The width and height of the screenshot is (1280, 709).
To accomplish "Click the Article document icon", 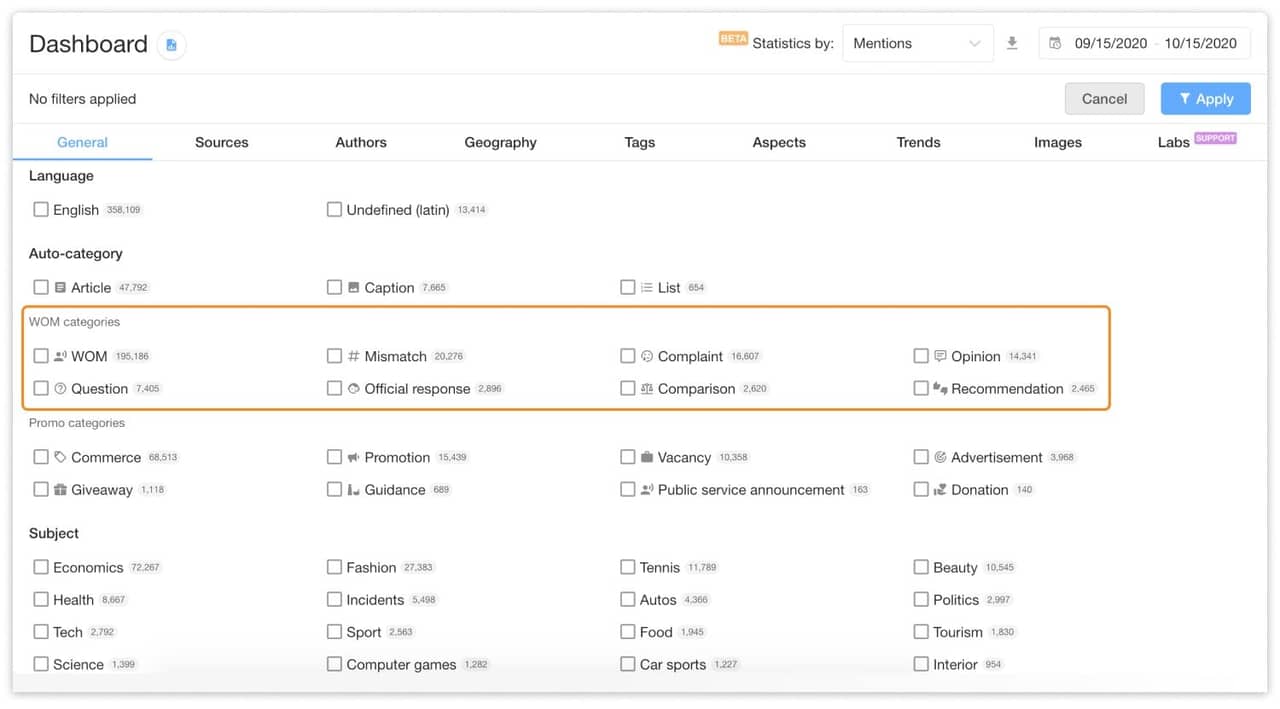I will click(61, 287).
